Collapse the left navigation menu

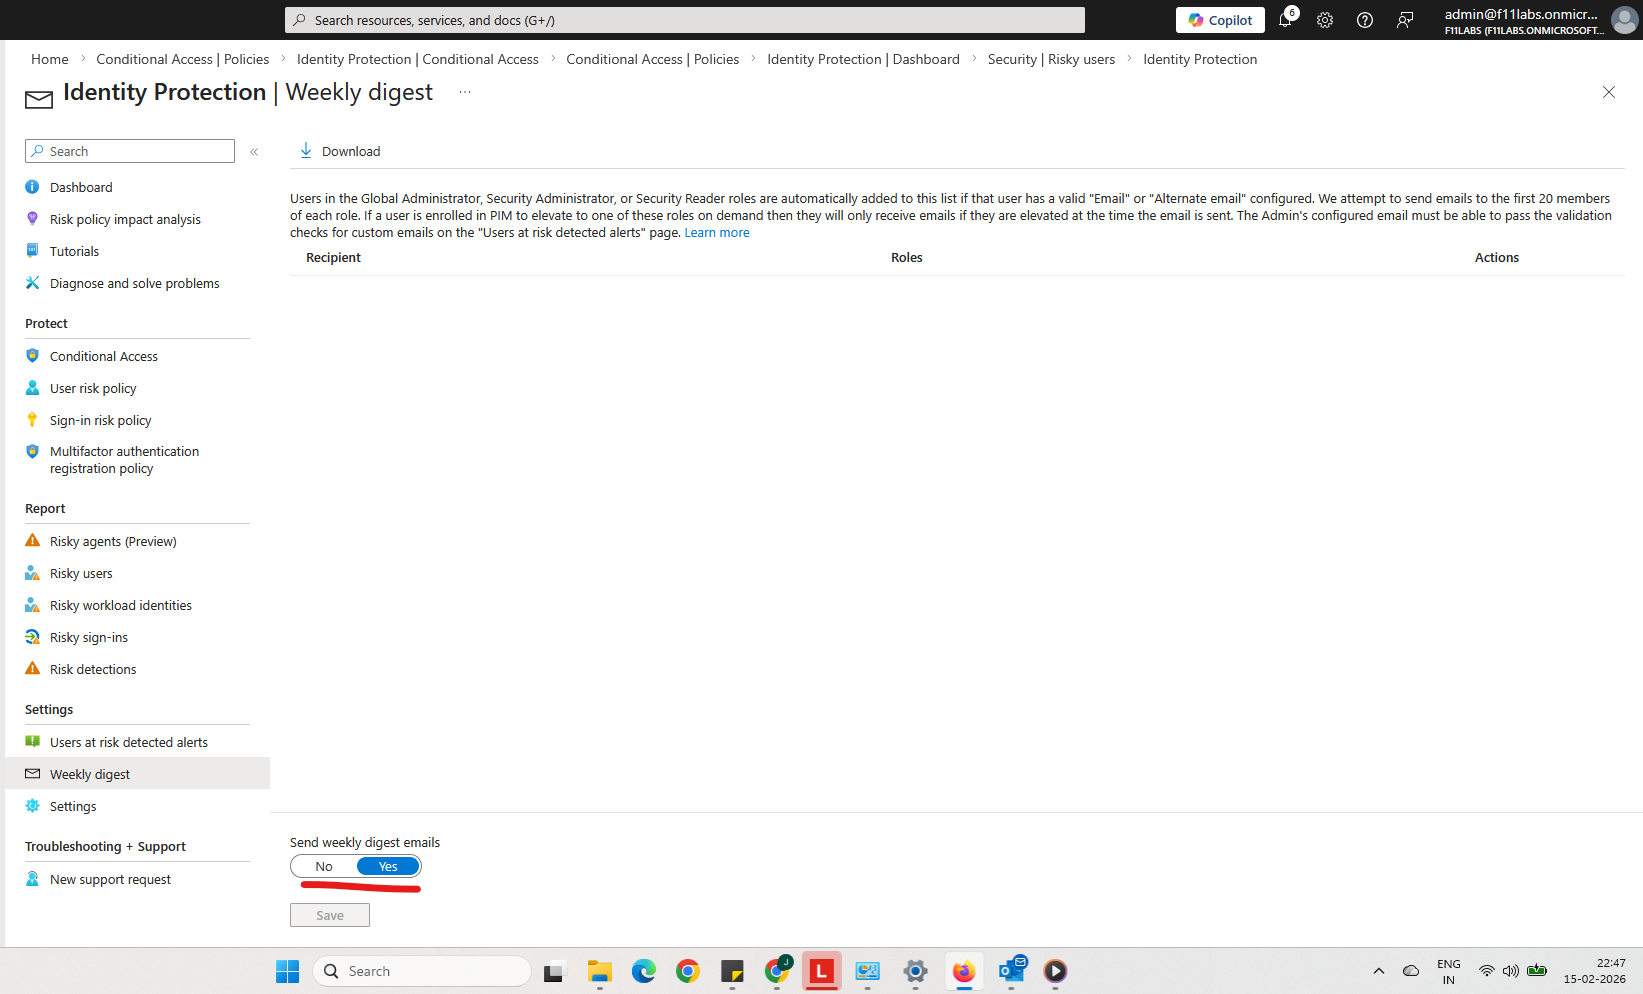[254, 152]
